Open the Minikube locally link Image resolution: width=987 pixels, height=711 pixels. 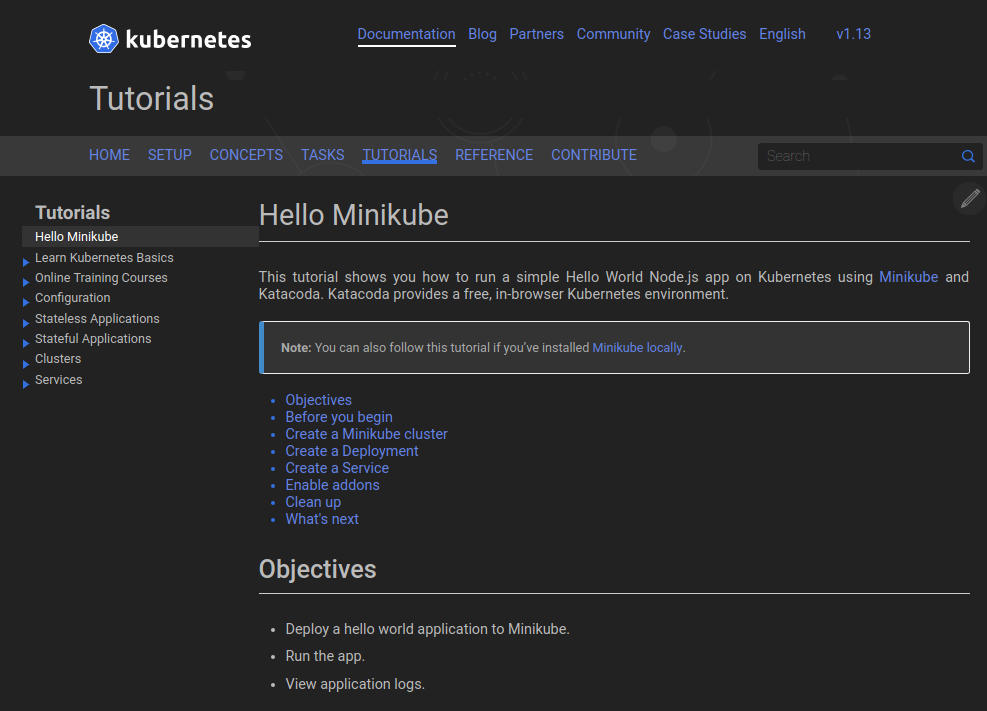[637, 347]
